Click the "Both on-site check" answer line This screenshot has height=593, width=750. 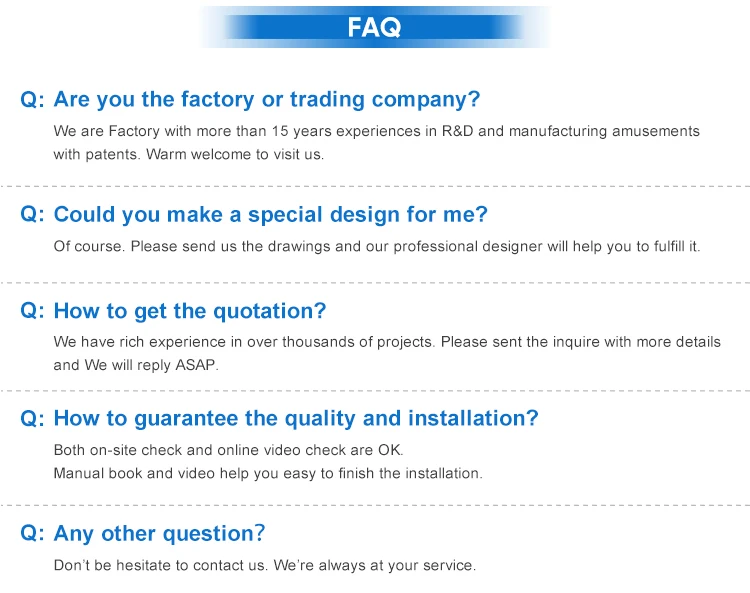pyautogui.click(x=228, y=449)
